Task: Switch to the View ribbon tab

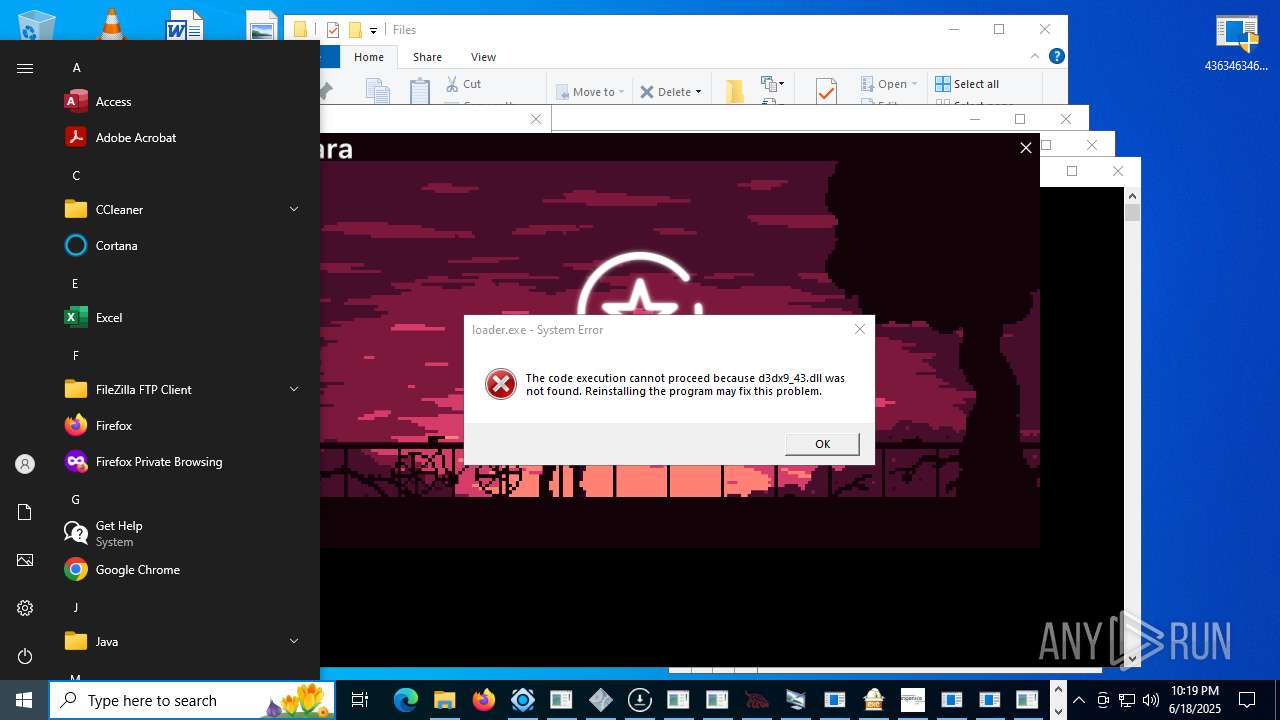Action: (x=483, y=57)
